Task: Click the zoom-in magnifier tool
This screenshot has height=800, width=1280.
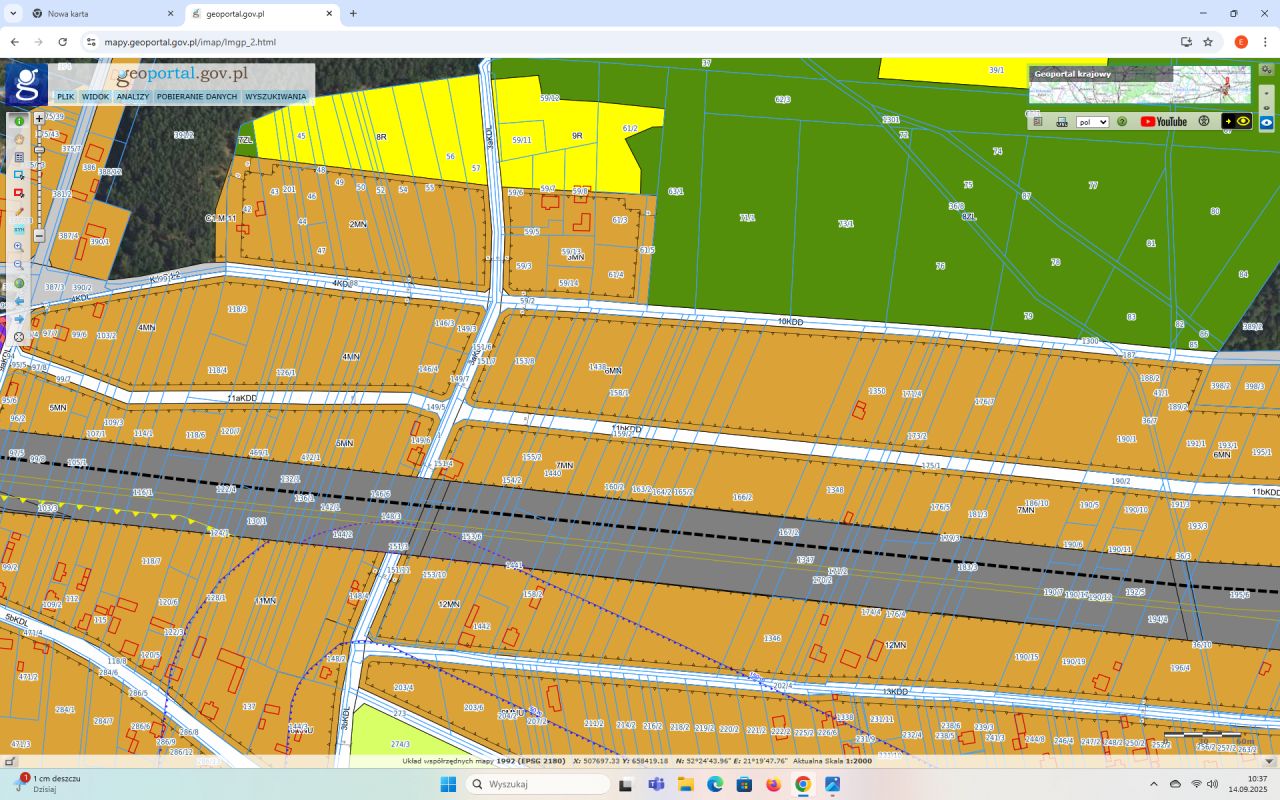Action: pyautogui.click(x=19, y=247)
